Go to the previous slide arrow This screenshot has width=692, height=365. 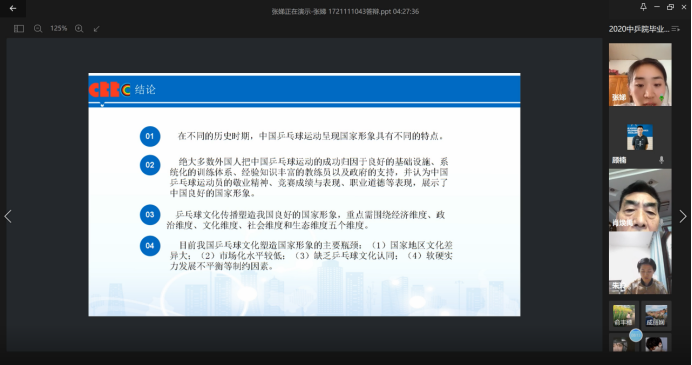coord(8,216)
